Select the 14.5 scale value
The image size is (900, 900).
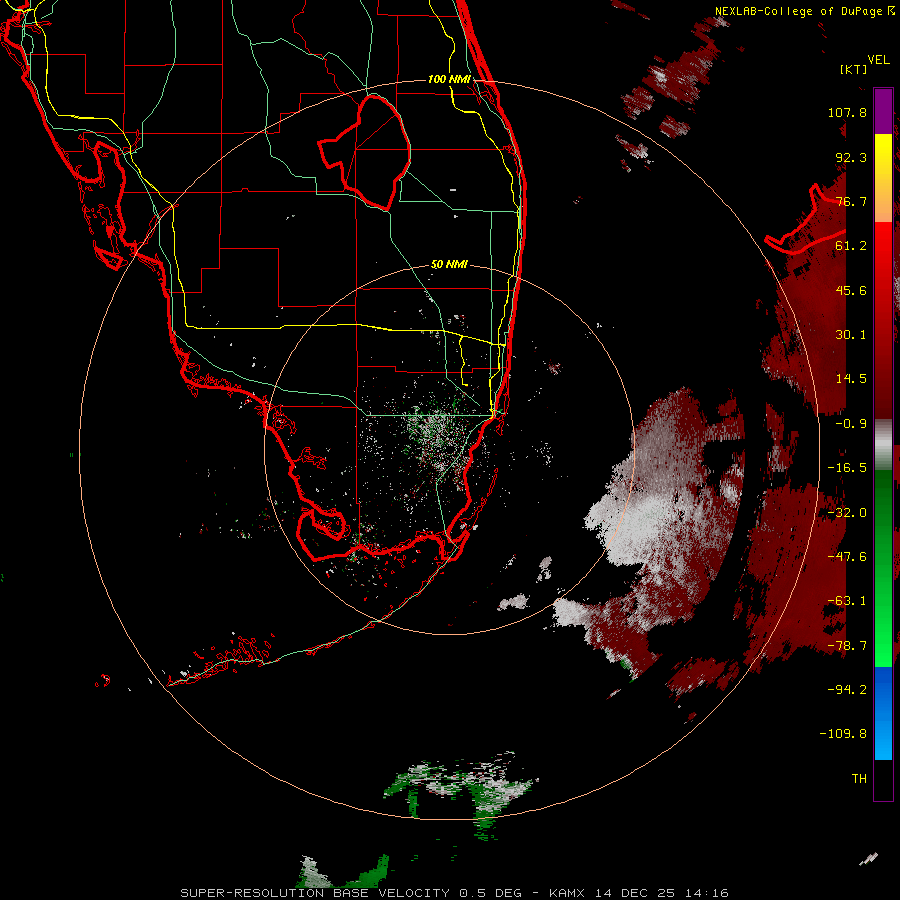pos(851,379)
